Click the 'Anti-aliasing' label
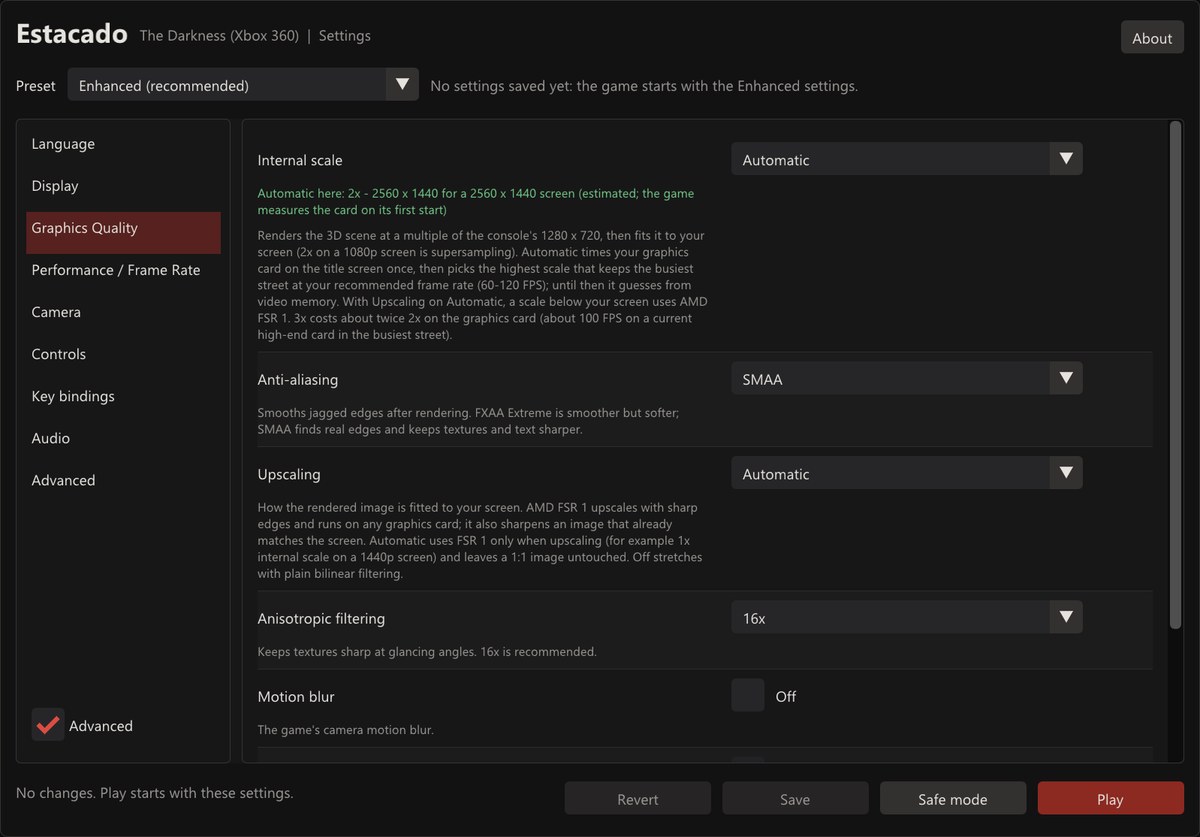This screenshot has width=1200, height=837. pos(298,379)
